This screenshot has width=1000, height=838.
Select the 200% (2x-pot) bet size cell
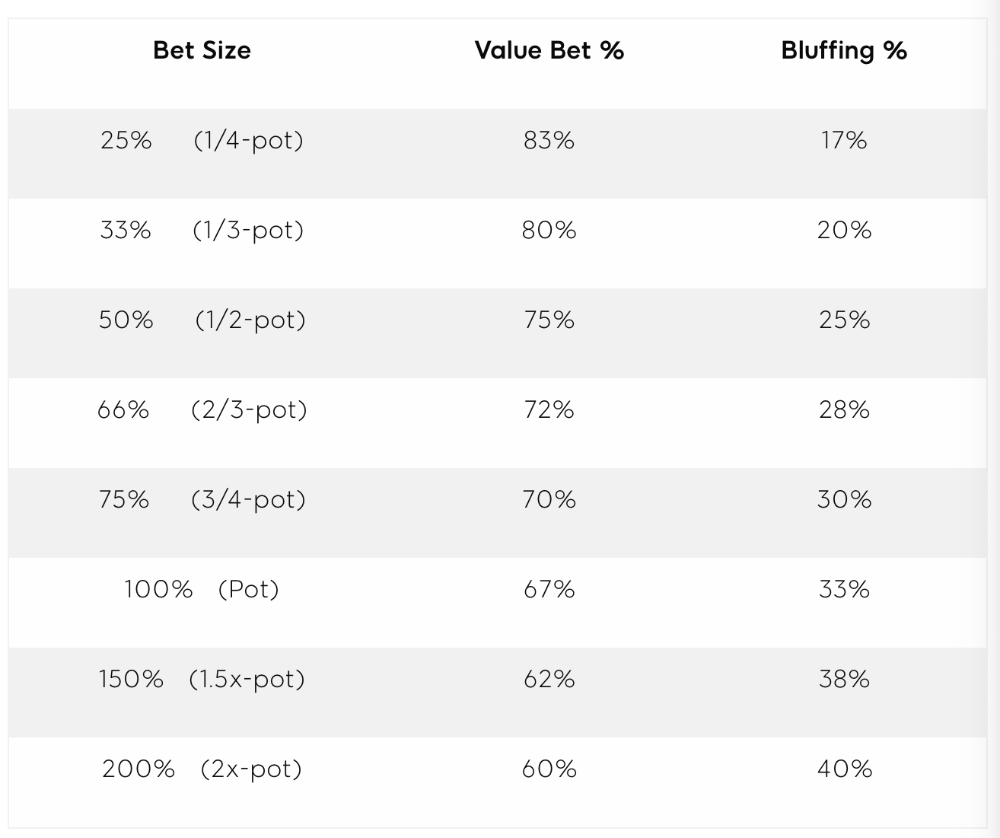[x=202, y=769]
